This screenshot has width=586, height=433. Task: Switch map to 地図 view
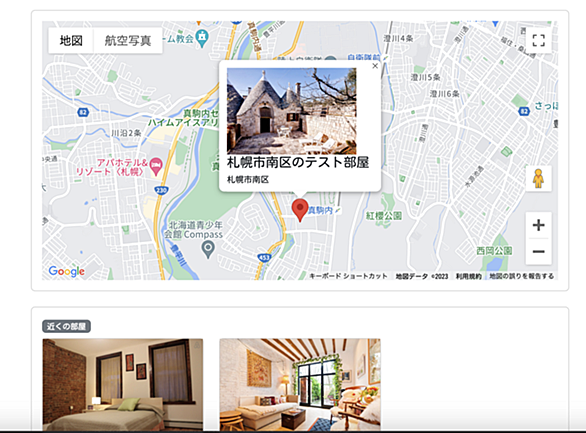click(x=71, y=40)
